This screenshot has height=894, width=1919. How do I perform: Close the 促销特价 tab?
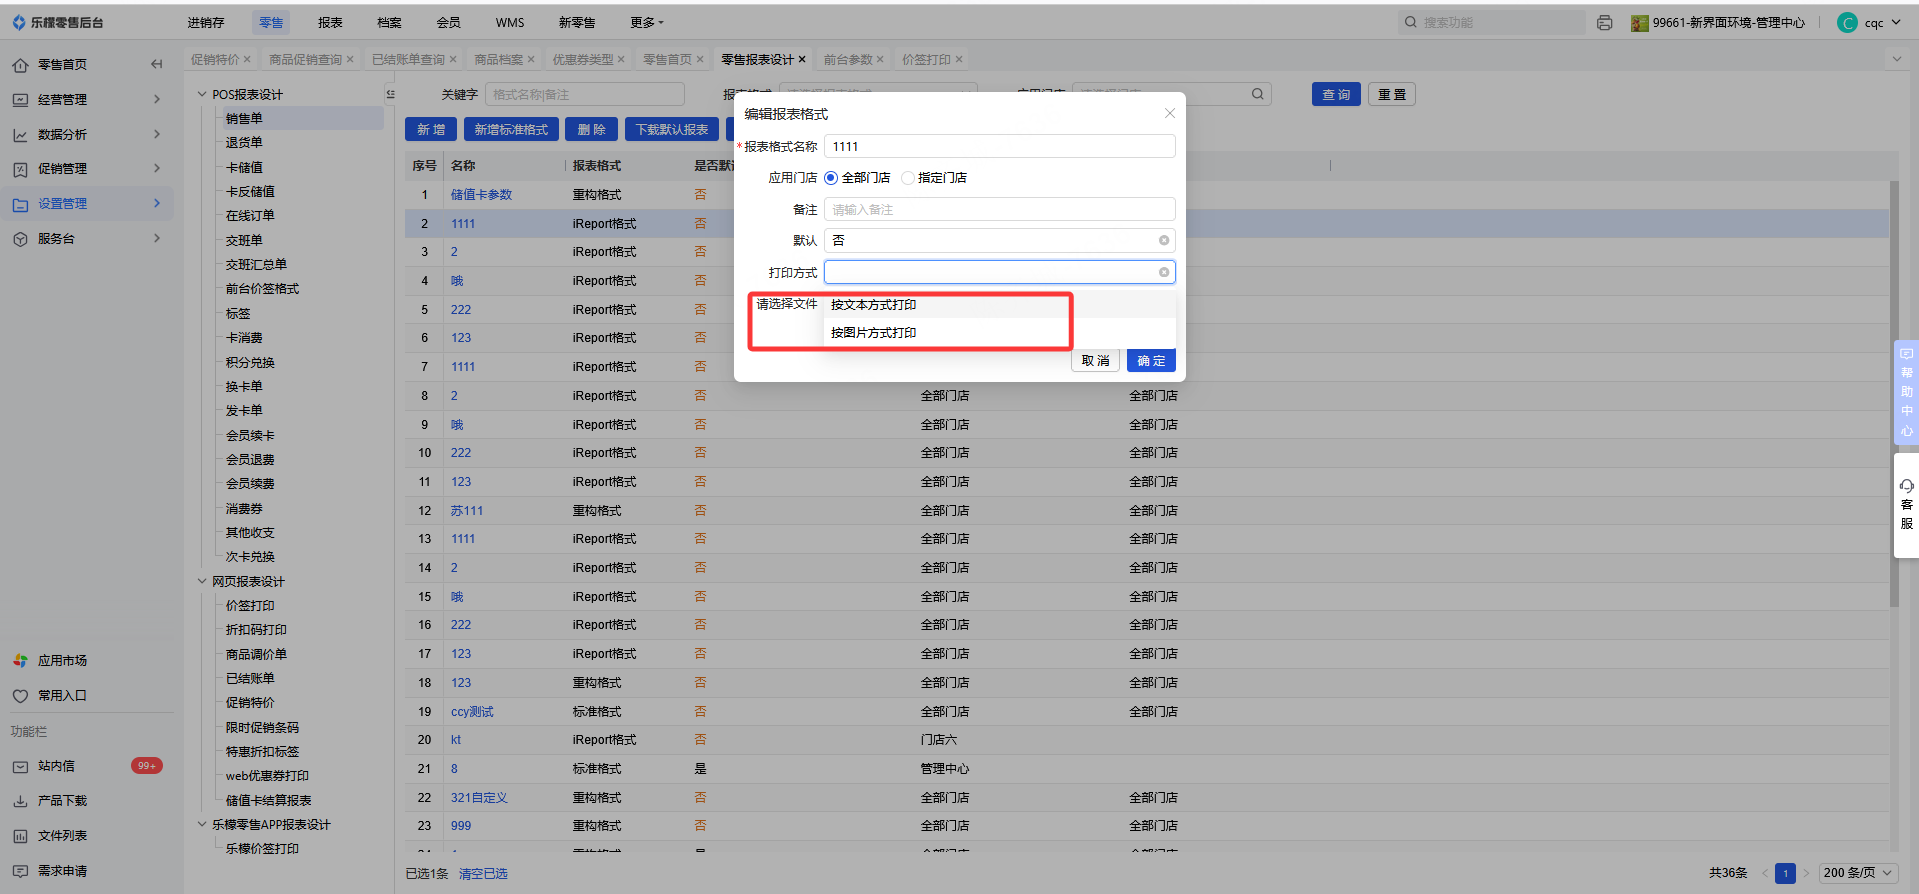coord(248,59)
